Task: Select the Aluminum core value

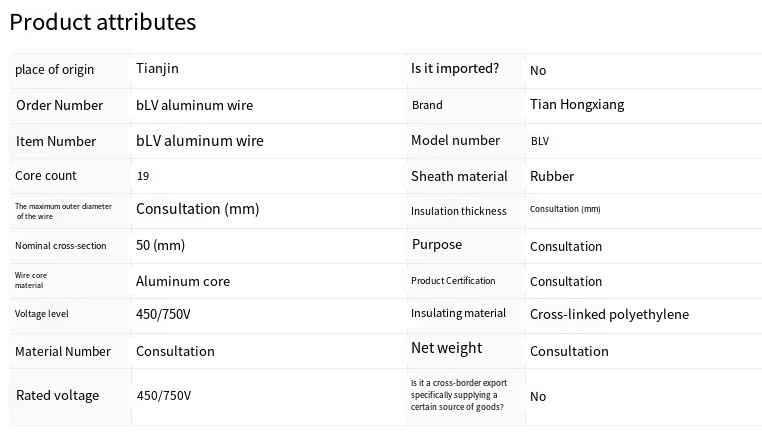Action: pyautogui.click(x=183, y=281)
